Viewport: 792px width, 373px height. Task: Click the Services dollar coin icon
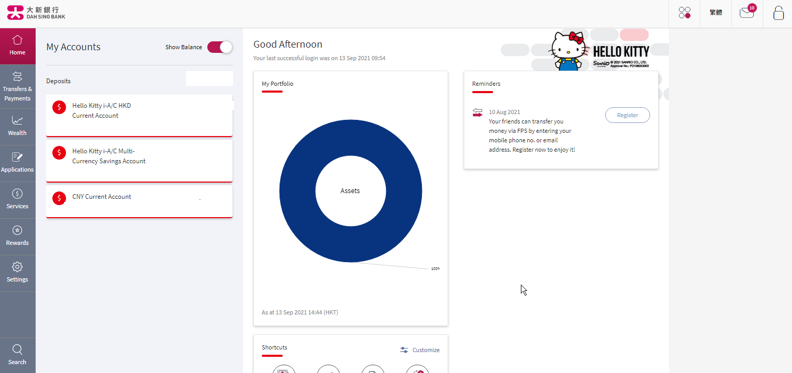click(18, 193)
